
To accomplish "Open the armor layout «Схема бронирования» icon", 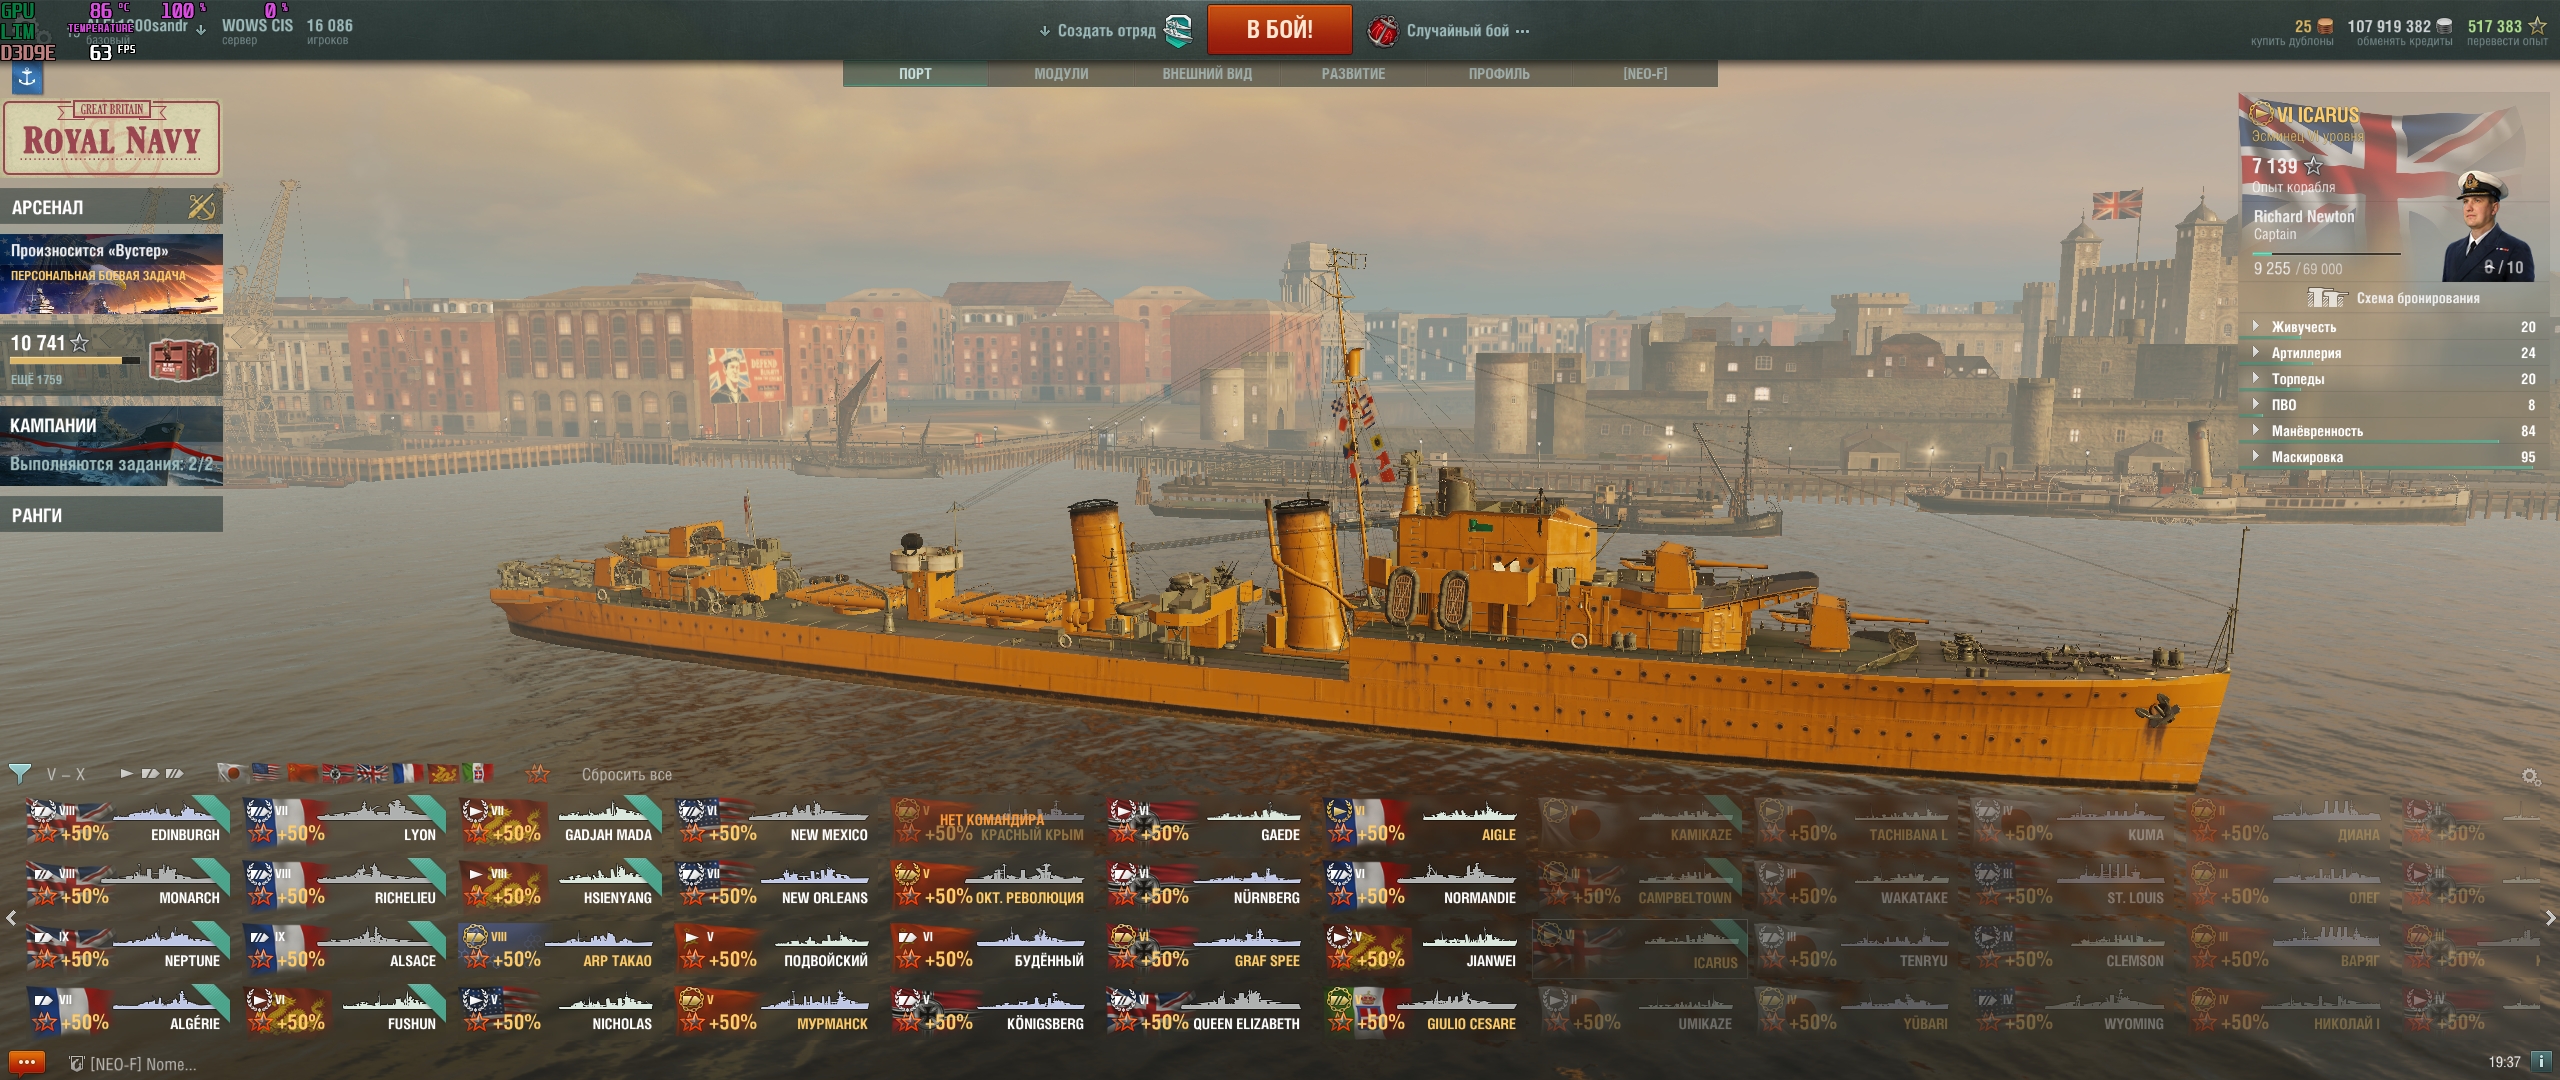I will click(x=2327, y=298).
